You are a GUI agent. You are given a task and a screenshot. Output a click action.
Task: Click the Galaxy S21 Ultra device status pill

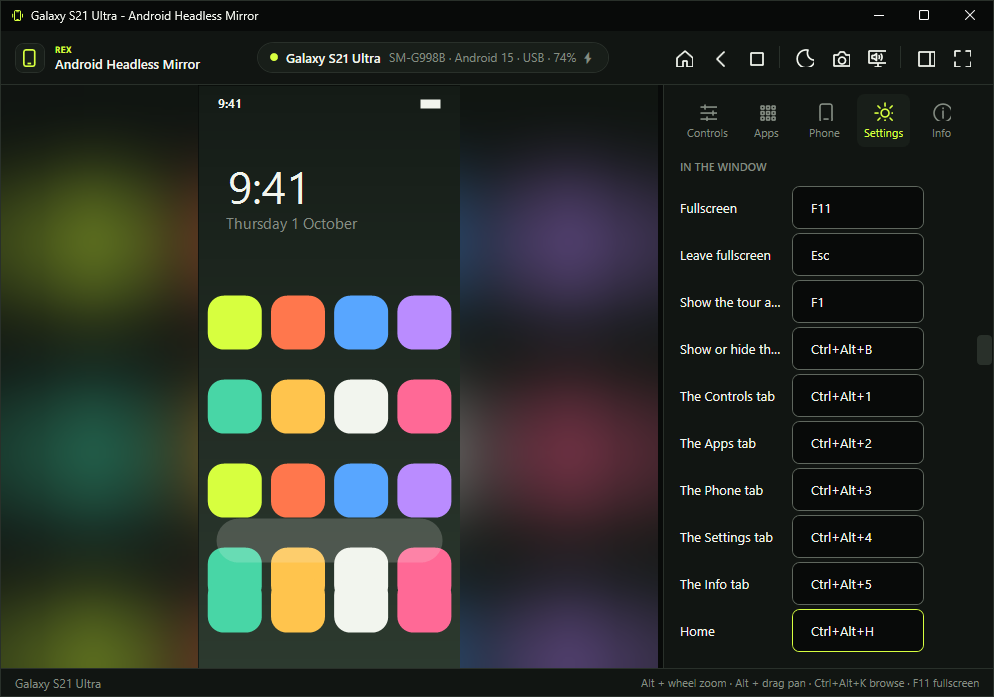point(433,58)
